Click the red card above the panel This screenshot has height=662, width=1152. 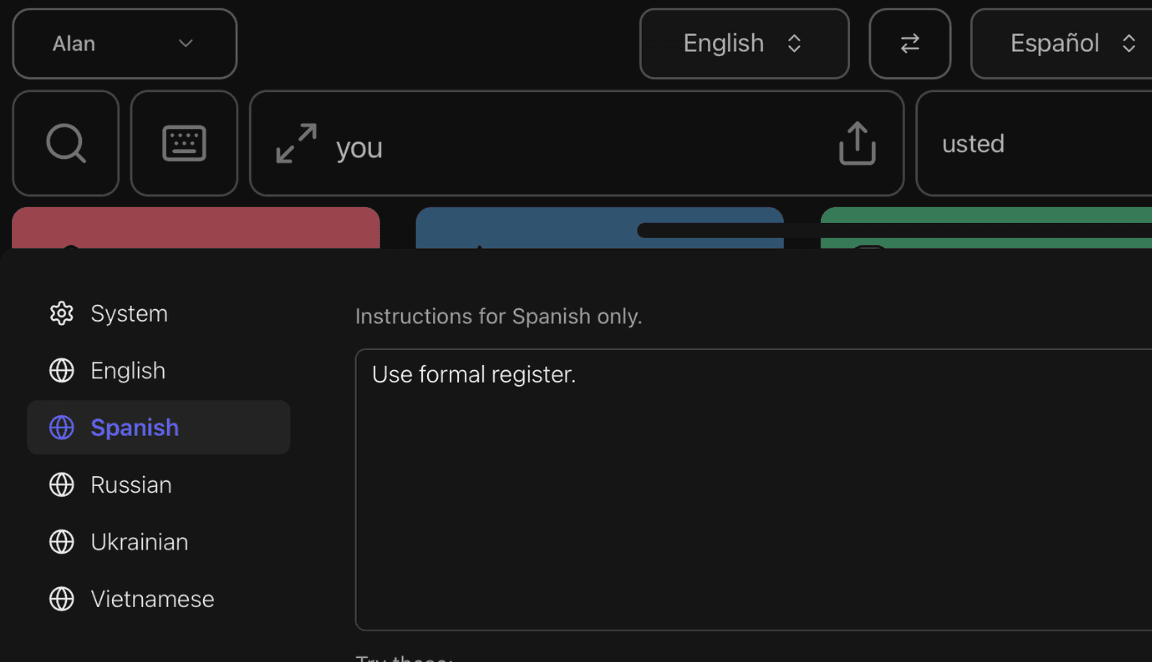pyautogui.click(x=195, y=225)
